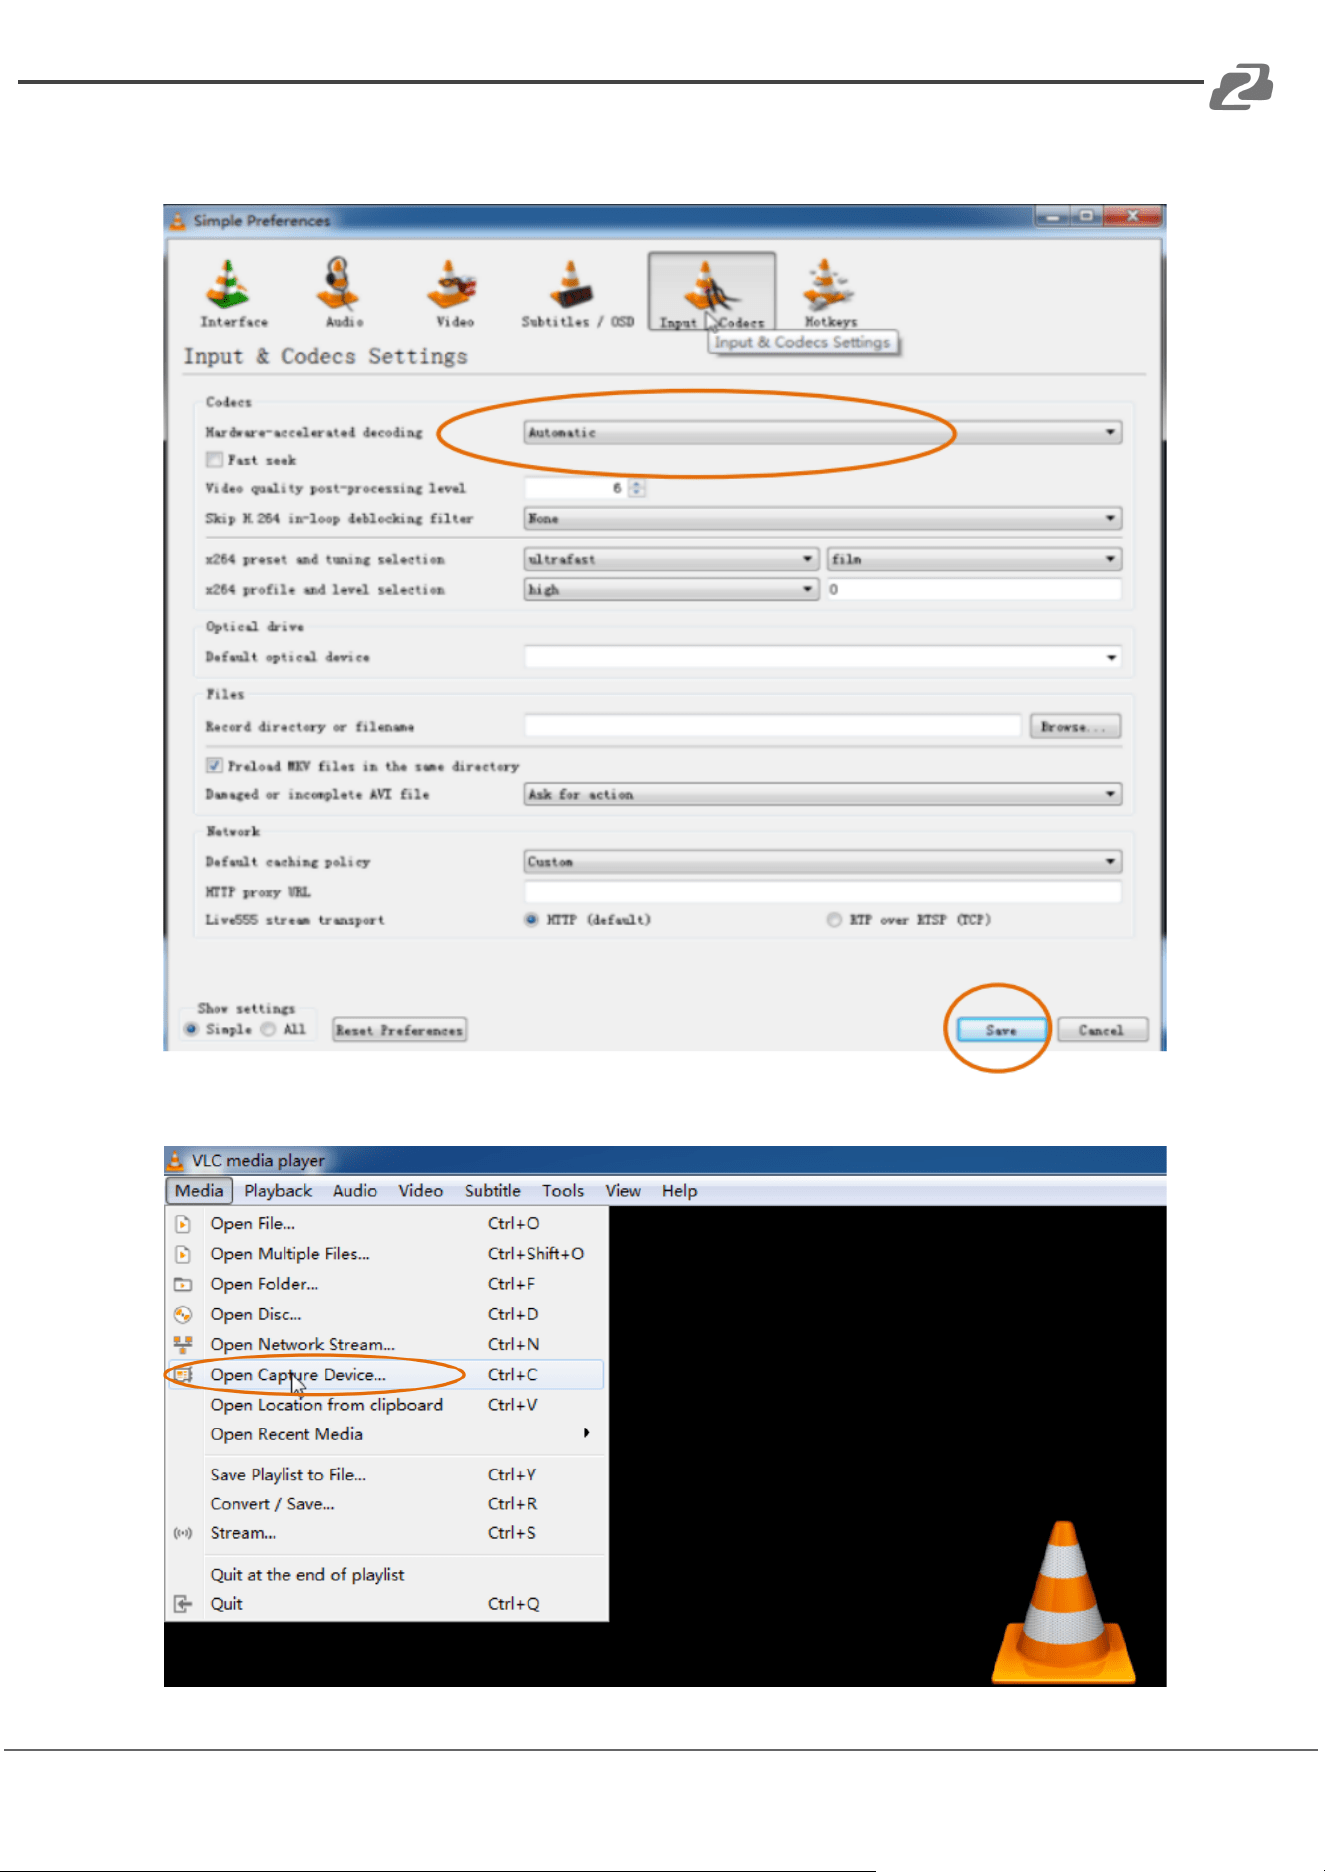This screenshot has height=1872, width=1325.
Task: Open Hardware-accelerated decoding dropdown
Action: (x=822, y=432)
